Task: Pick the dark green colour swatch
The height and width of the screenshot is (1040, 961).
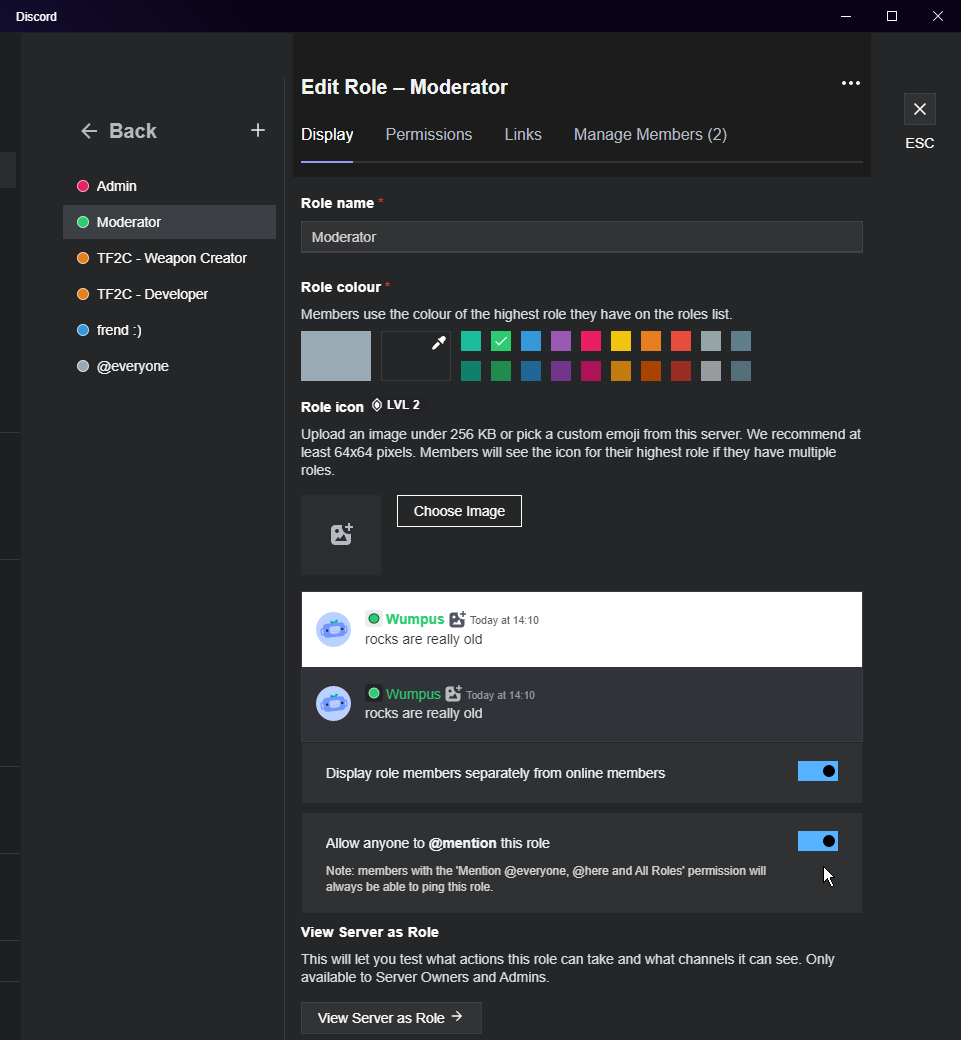Action: tap(501, 371)
